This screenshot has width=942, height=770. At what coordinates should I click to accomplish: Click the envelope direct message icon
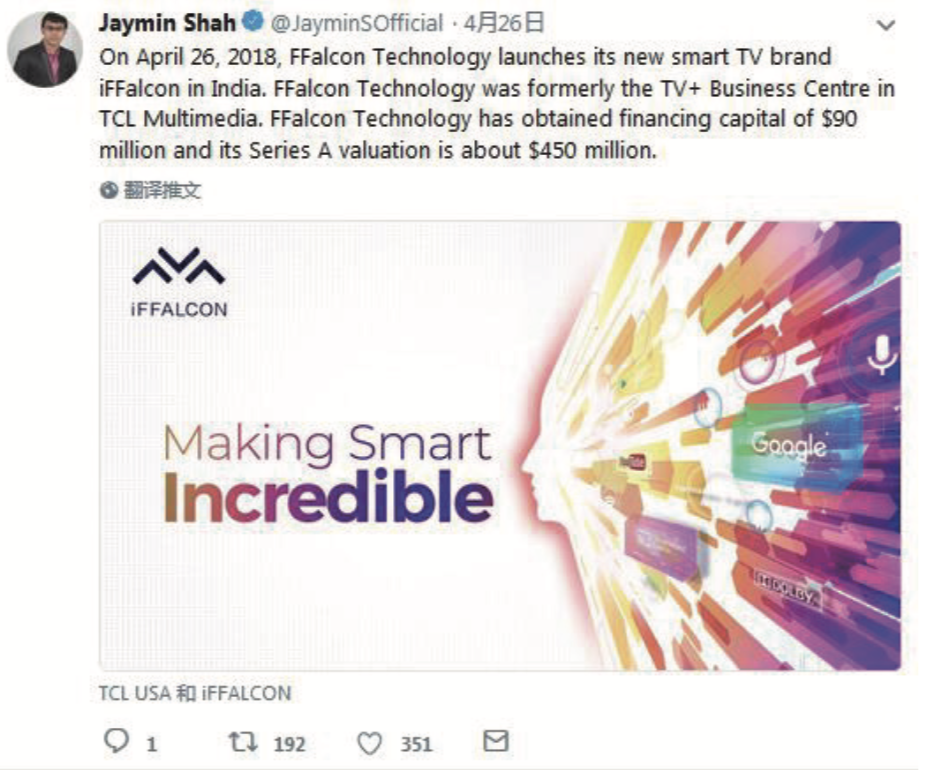tap(495, 741)
